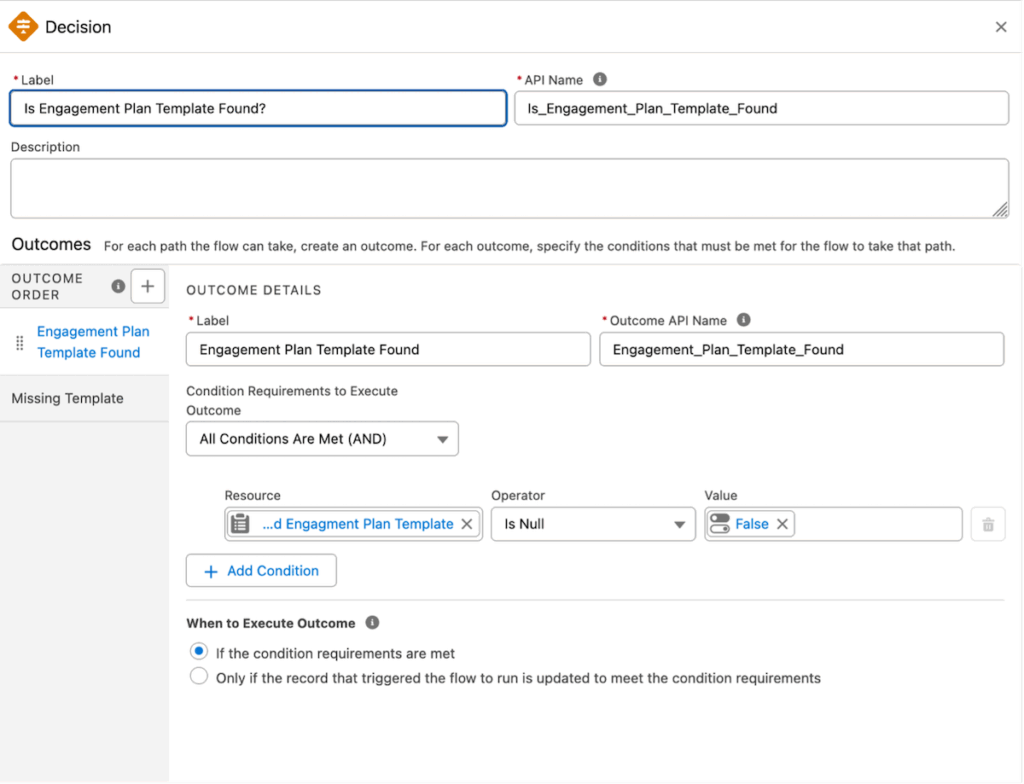Click the Add Condition button
This screenshot has width=1024, height=784.
(x=261, y=571)
